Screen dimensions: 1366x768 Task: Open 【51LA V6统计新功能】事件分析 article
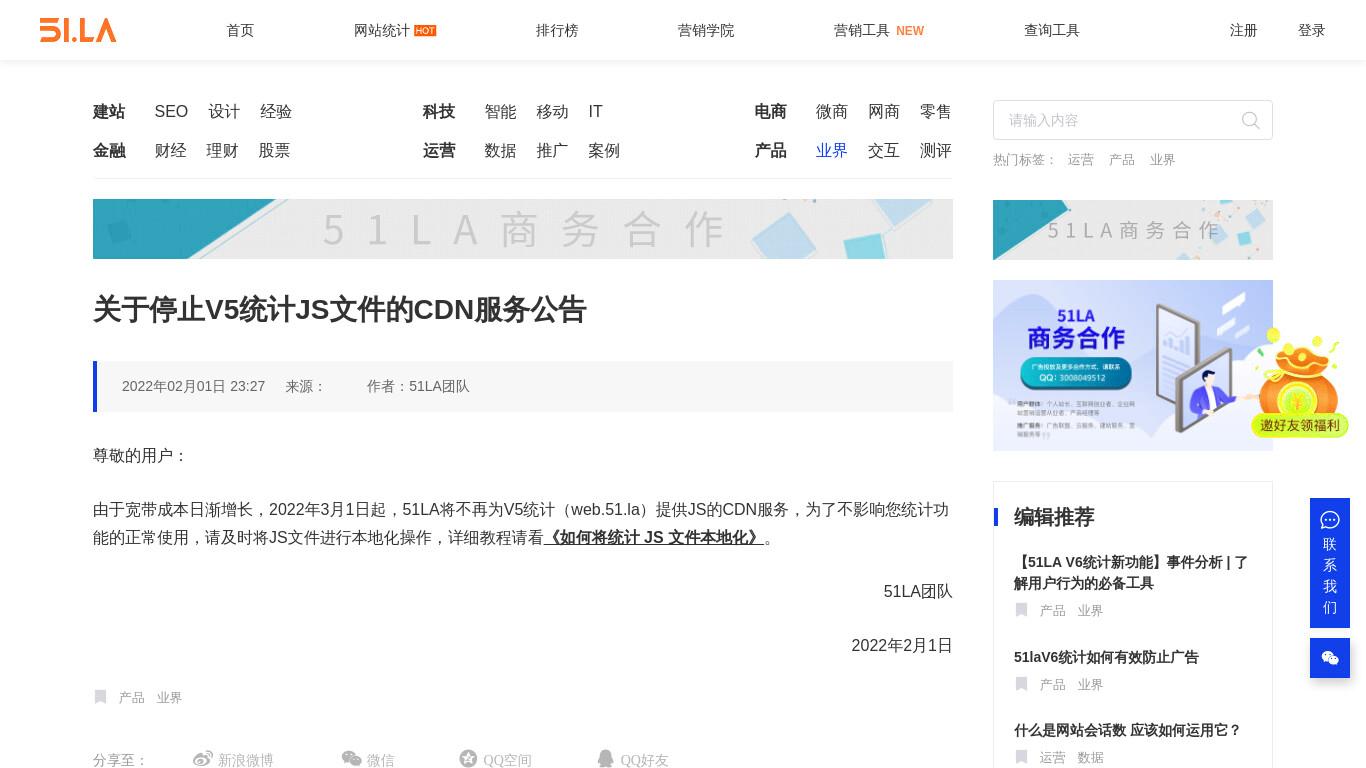1131,573
